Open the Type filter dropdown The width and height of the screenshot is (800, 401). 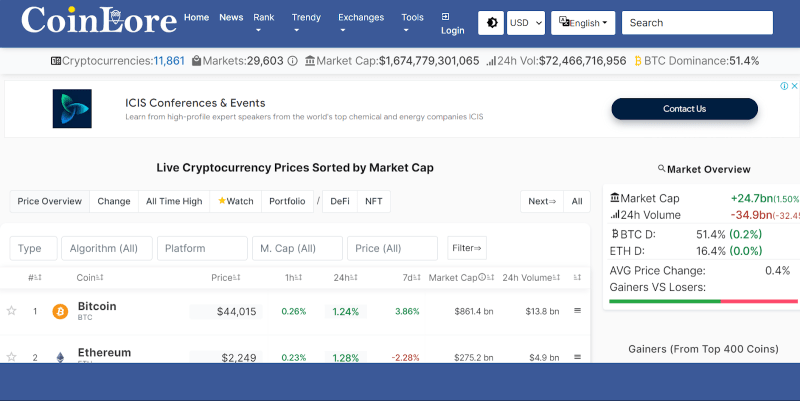[x=34, y=248]
